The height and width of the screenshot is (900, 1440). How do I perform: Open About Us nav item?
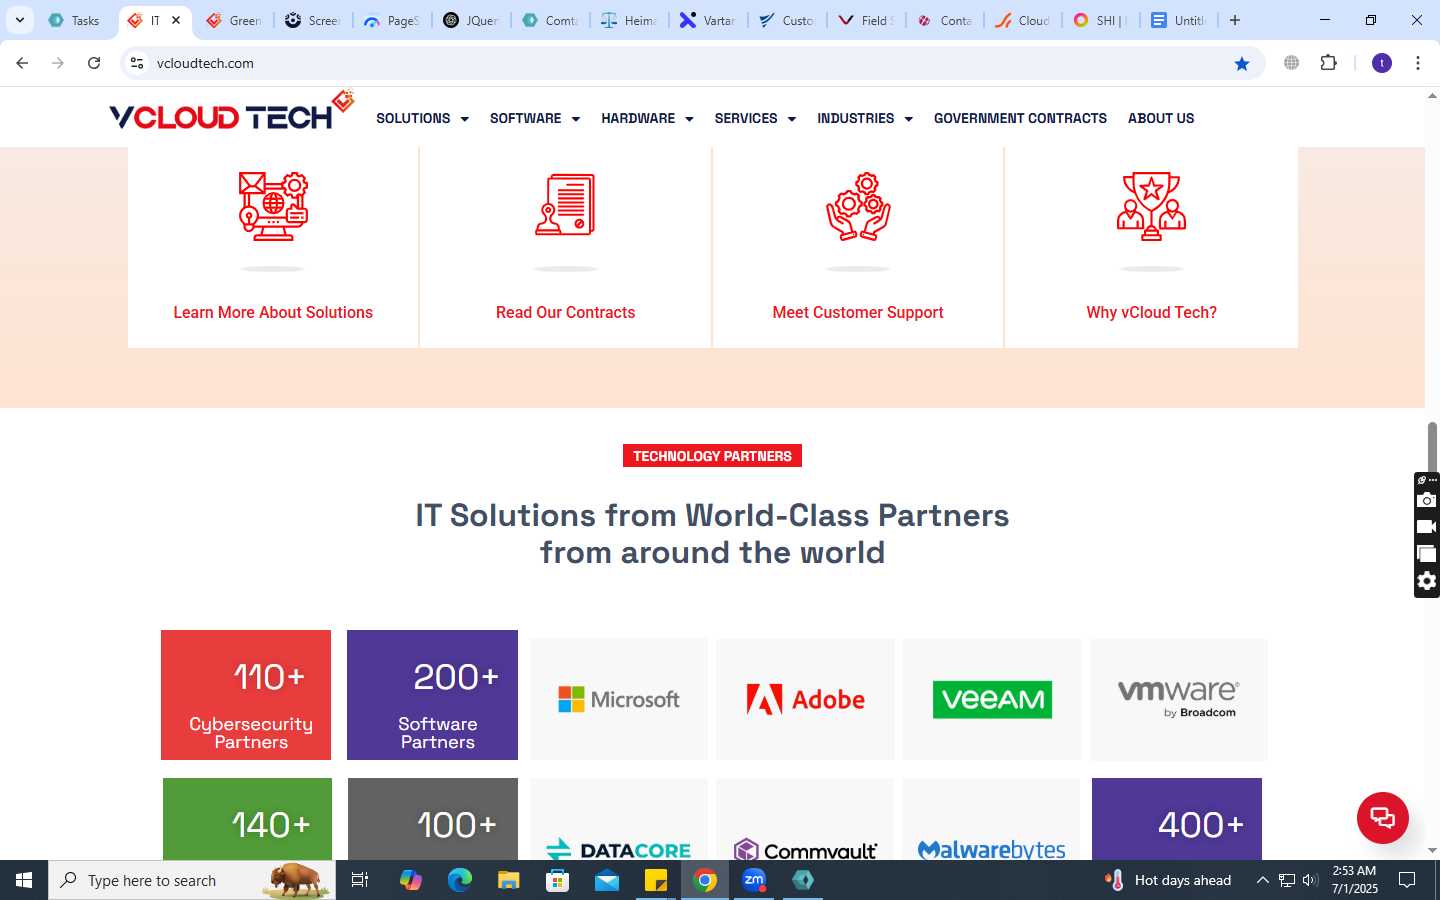click(x=1161, y=118)
